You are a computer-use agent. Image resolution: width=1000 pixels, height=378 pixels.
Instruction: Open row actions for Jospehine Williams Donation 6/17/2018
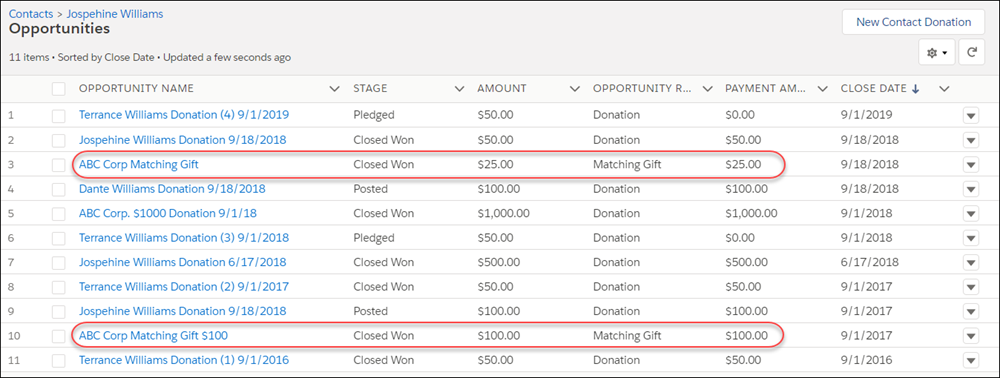pyautogui.click(x=971, y=263)
